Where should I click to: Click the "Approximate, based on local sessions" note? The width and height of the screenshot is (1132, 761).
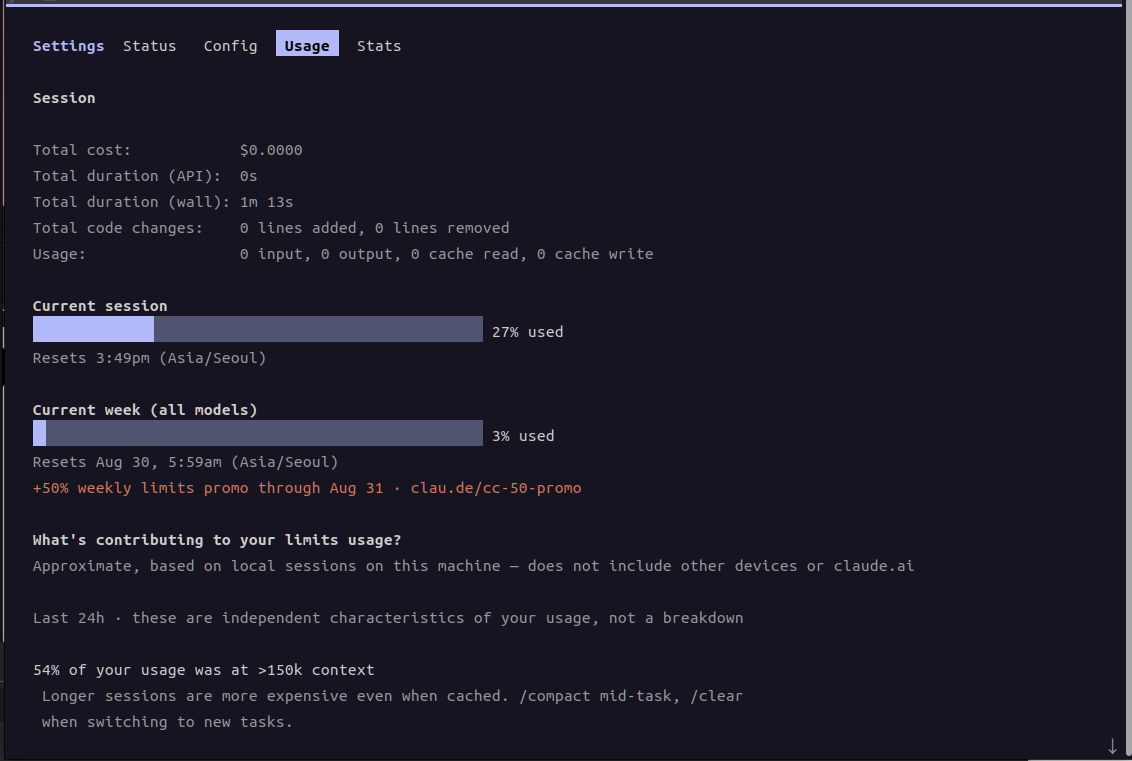coord(474,566)
